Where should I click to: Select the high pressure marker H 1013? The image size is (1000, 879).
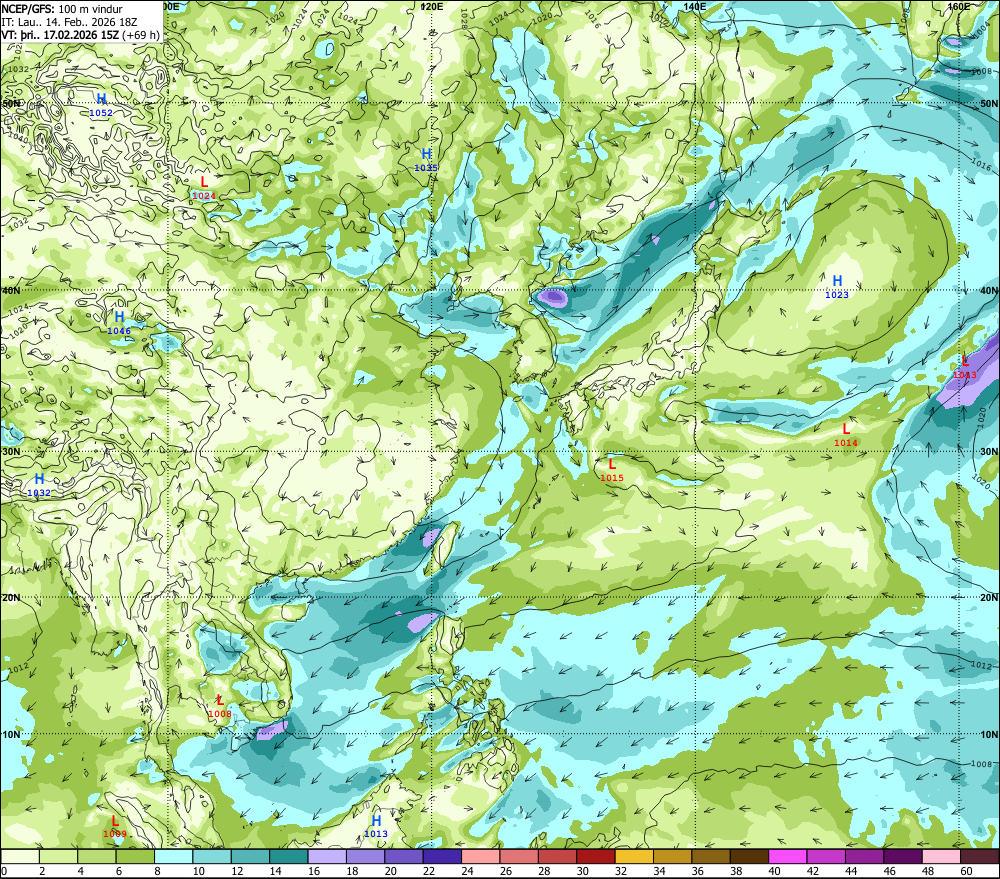(376, 825)
